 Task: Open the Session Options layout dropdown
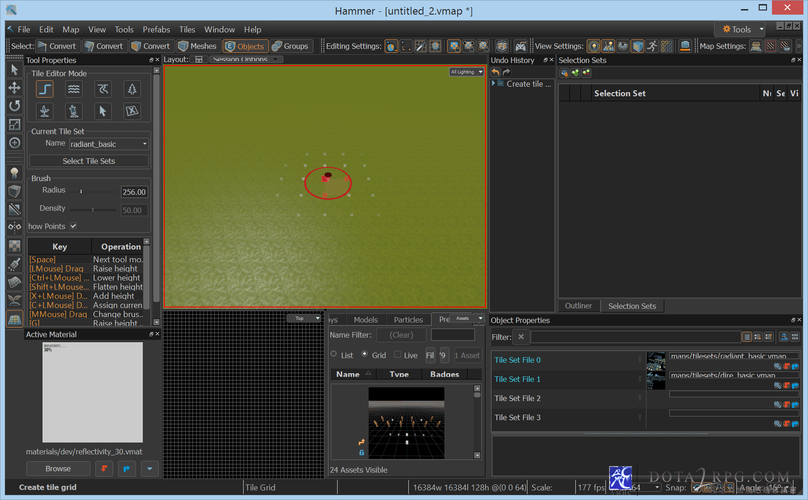pyautogui.click(x=245, y=59)
